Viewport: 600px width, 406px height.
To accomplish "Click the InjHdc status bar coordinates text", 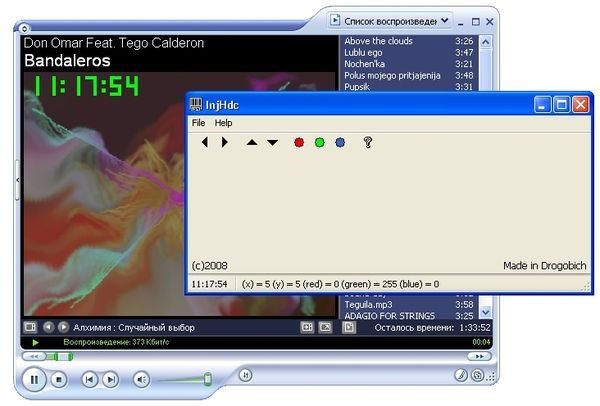I will point(340,284).
